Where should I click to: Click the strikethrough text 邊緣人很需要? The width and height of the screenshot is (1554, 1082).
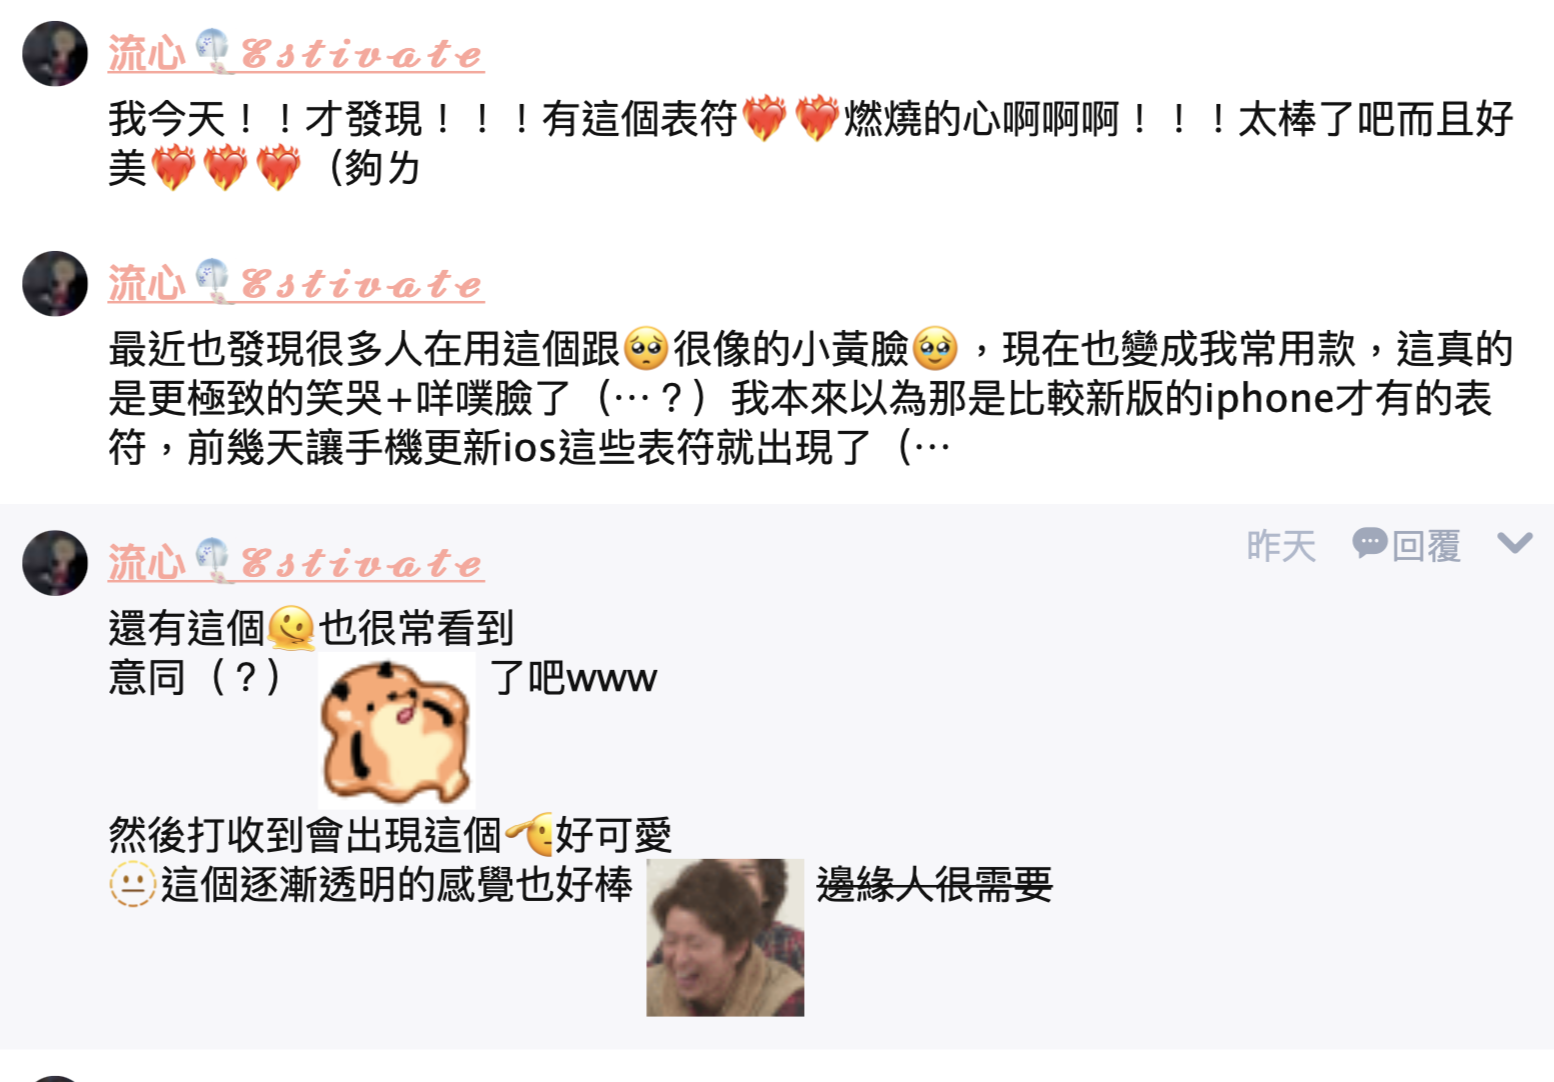click(934, 884)
